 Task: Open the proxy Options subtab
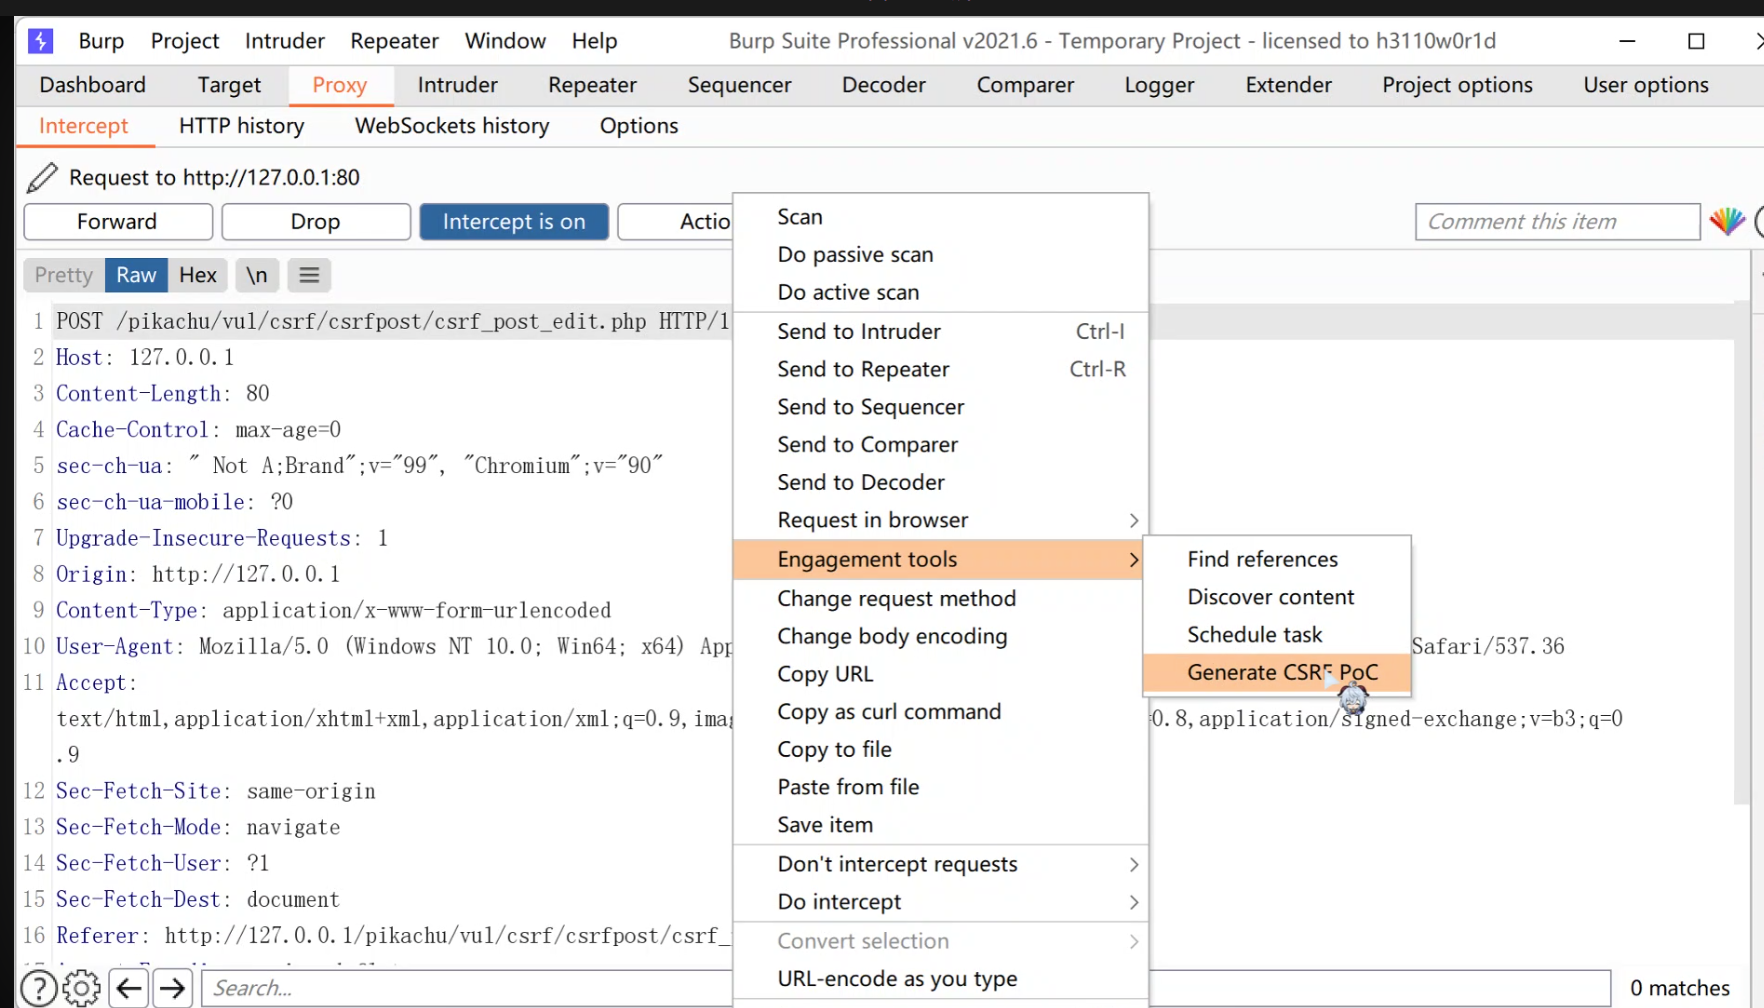(639, 126)
